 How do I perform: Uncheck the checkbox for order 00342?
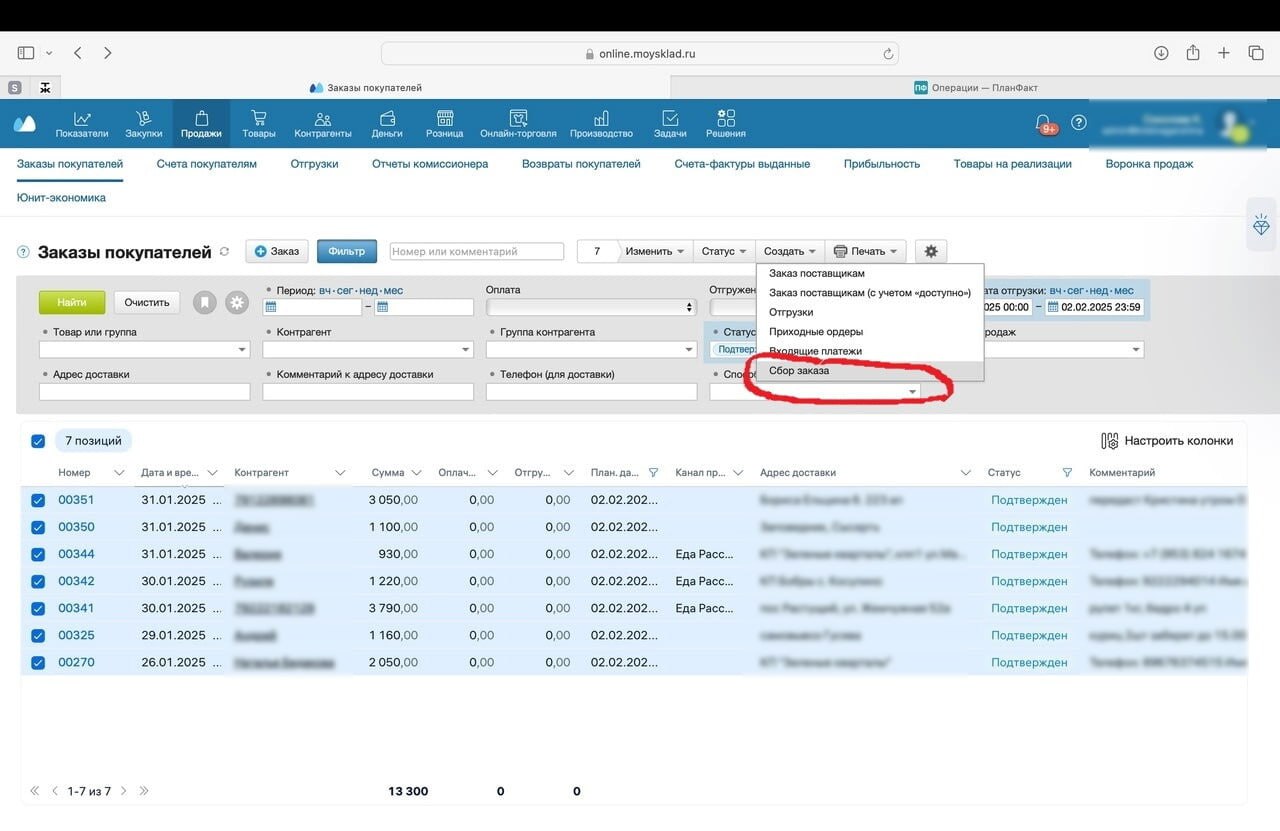point(38,581)
